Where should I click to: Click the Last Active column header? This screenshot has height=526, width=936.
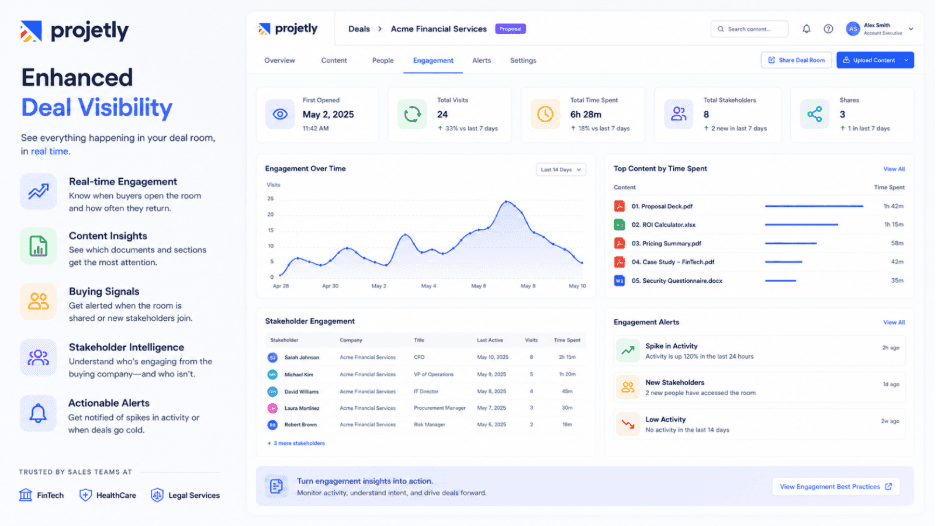[489, 340]
